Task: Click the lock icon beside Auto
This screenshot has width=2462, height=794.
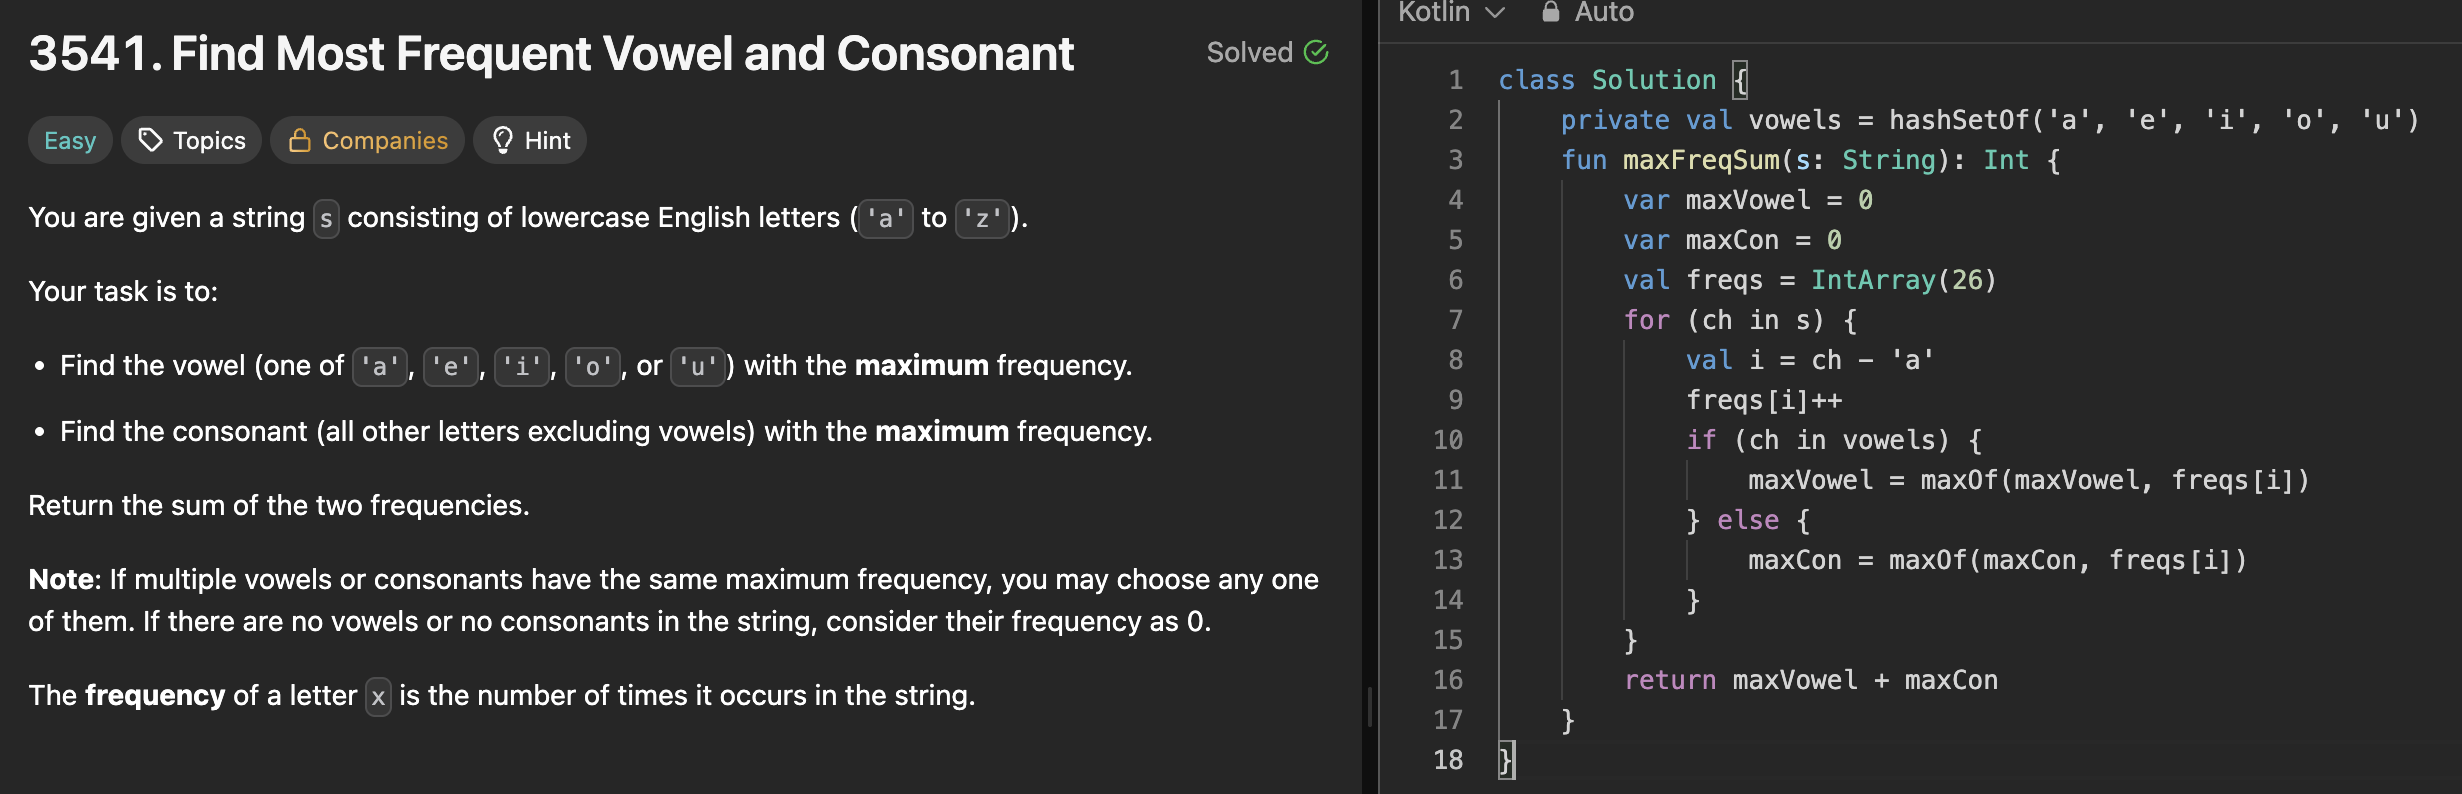Action: point(1550,12)
